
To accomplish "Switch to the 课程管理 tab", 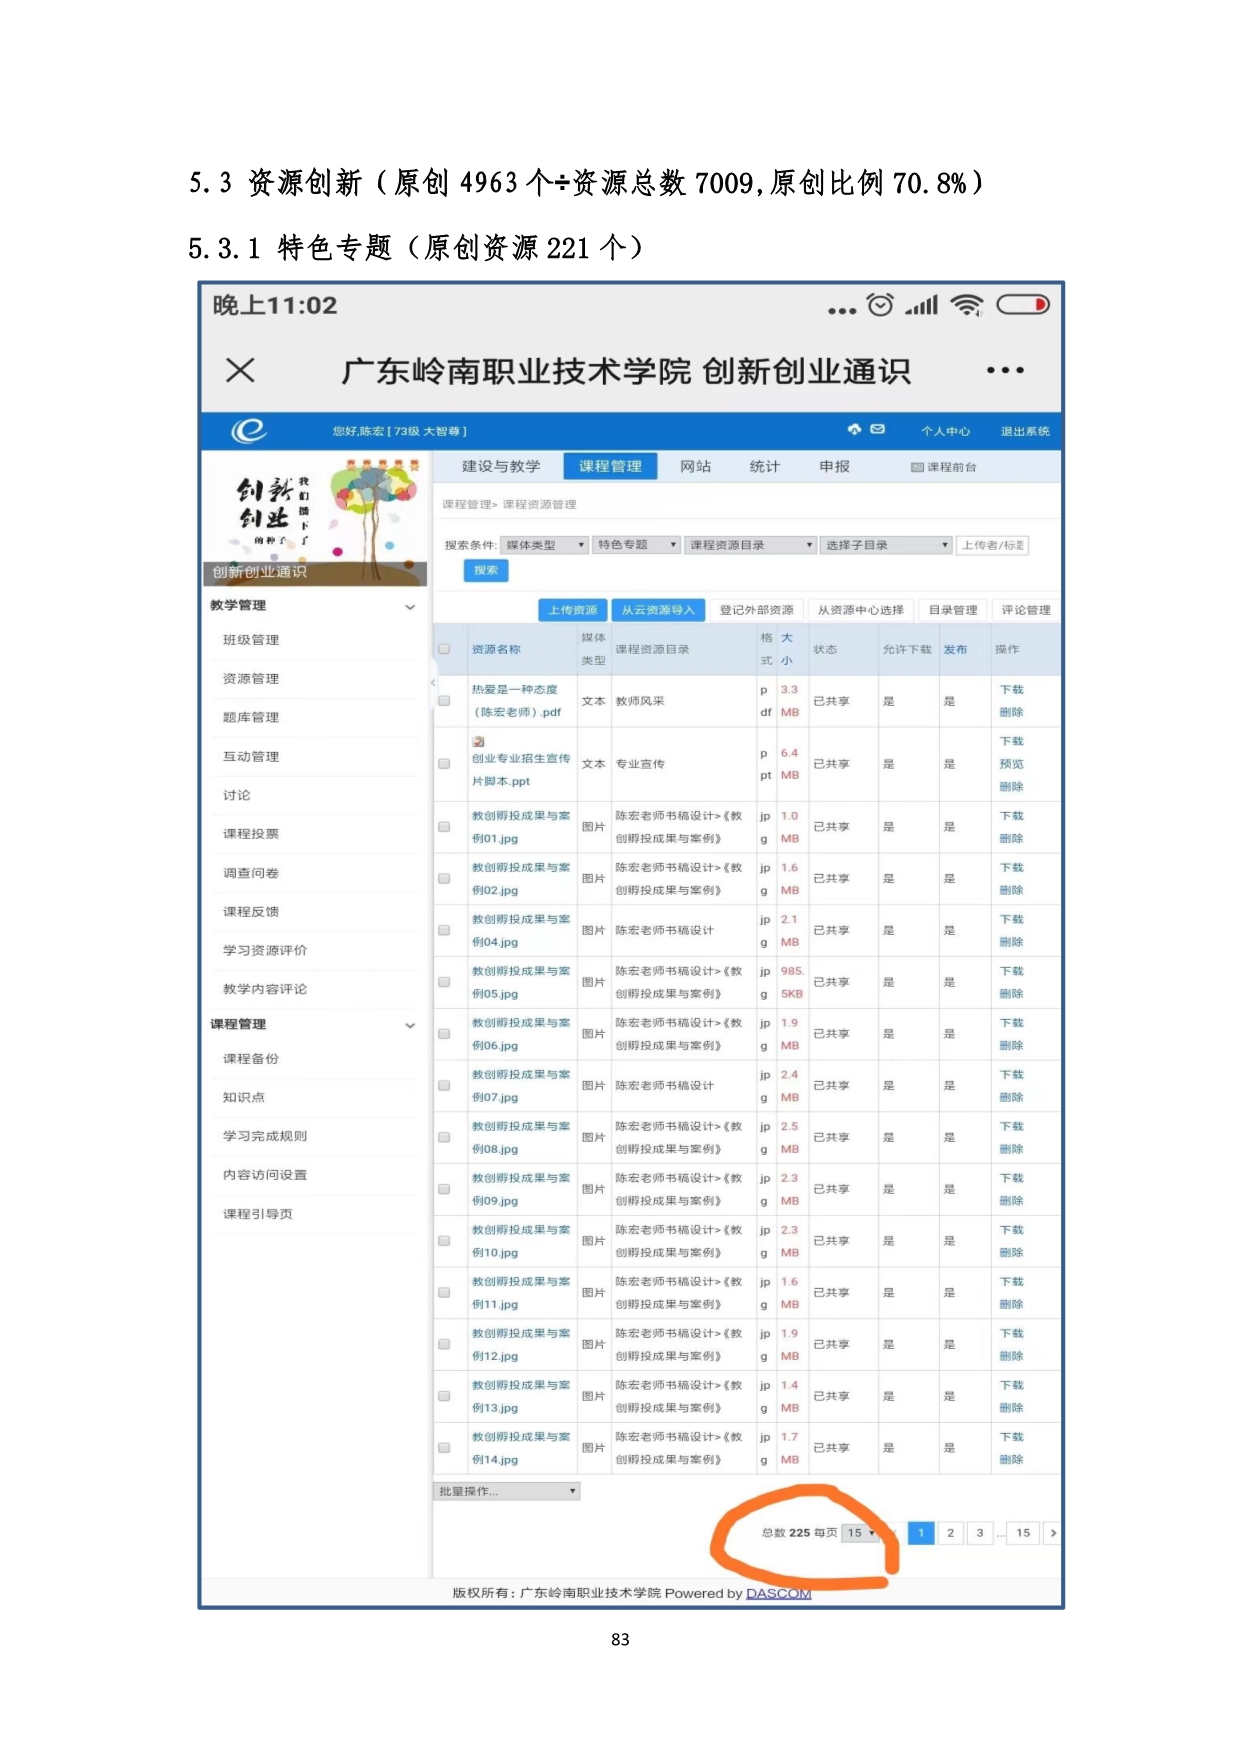I will click(610, 466).
